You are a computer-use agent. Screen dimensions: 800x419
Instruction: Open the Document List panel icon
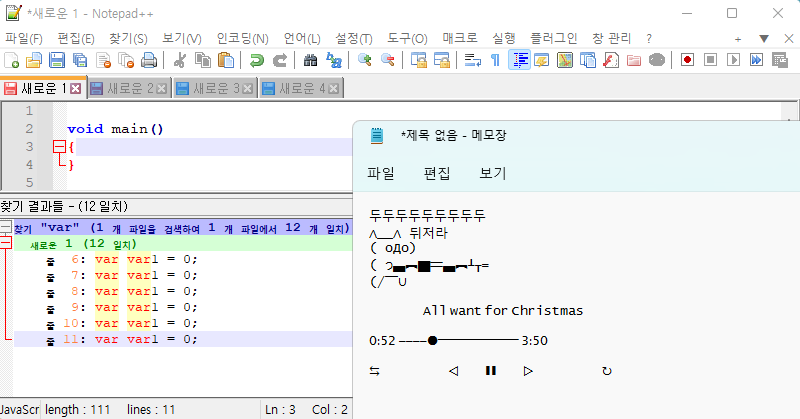tap(588, 60)
